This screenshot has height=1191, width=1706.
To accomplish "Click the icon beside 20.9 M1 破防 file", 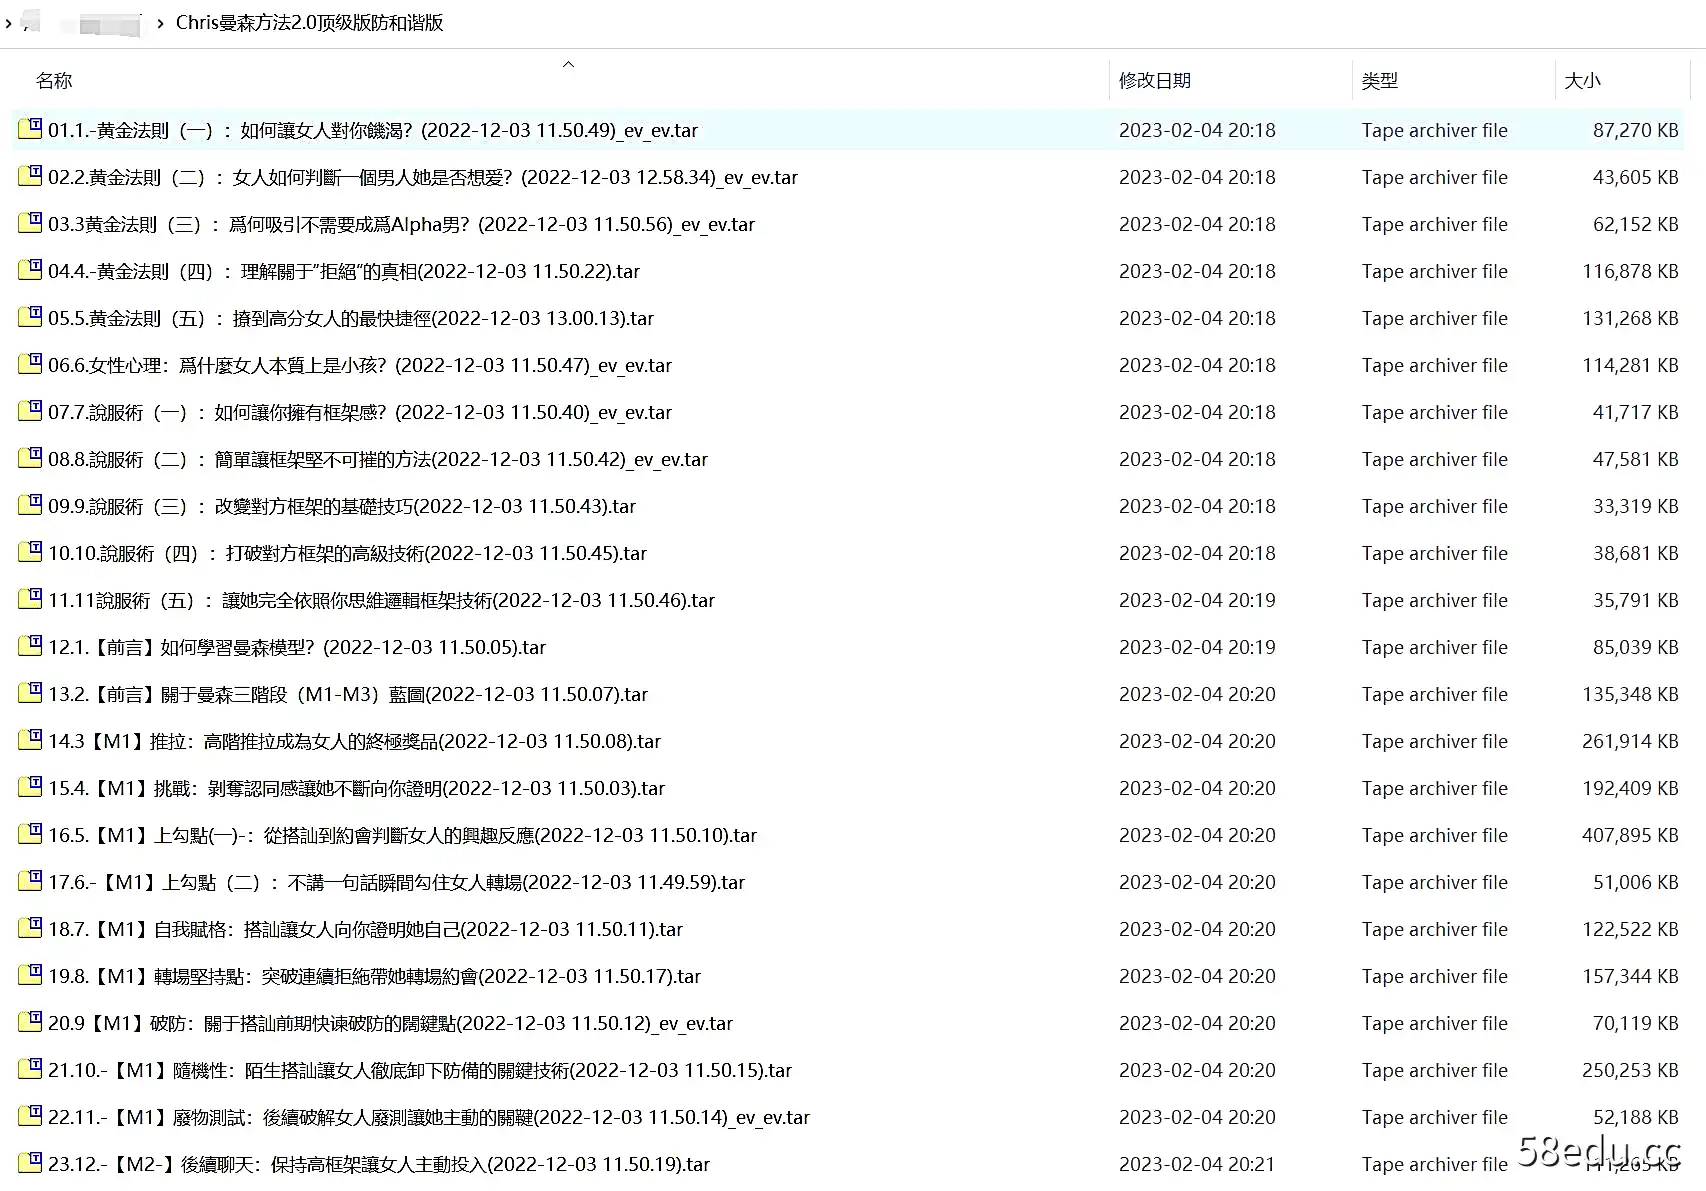I will pyautogui.click(x=30, y=1022).
